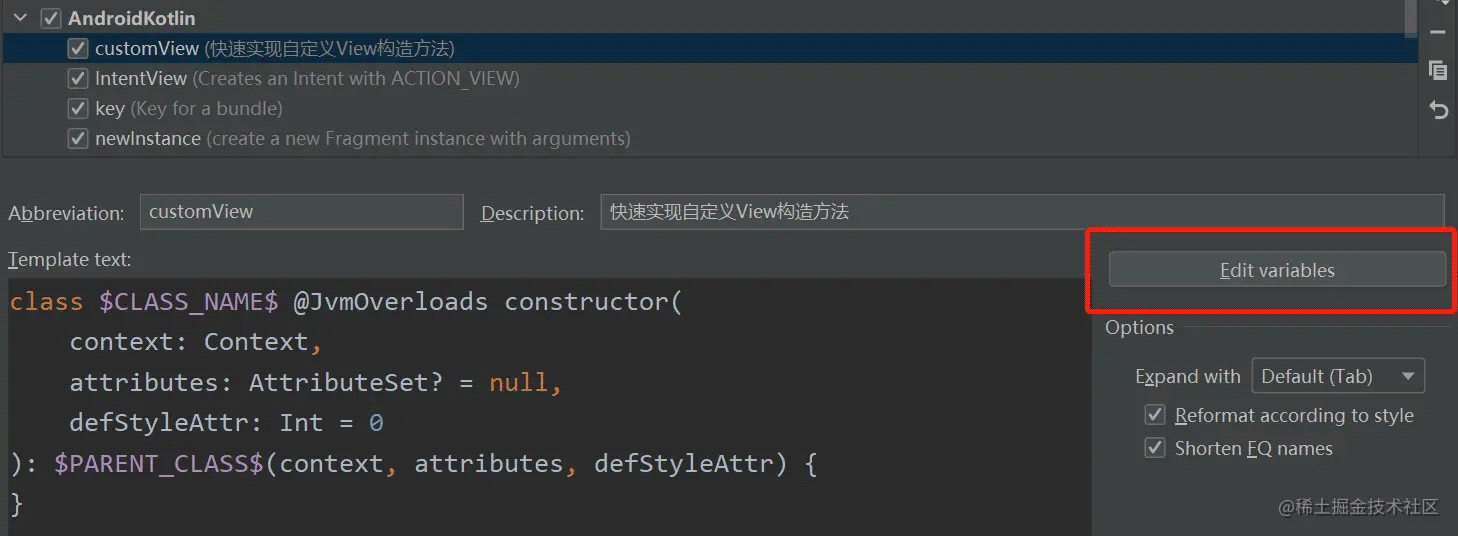Click into the Abbreviation text field
The height and width of the screenshot is (536, 1458).
tap(301, 212)
